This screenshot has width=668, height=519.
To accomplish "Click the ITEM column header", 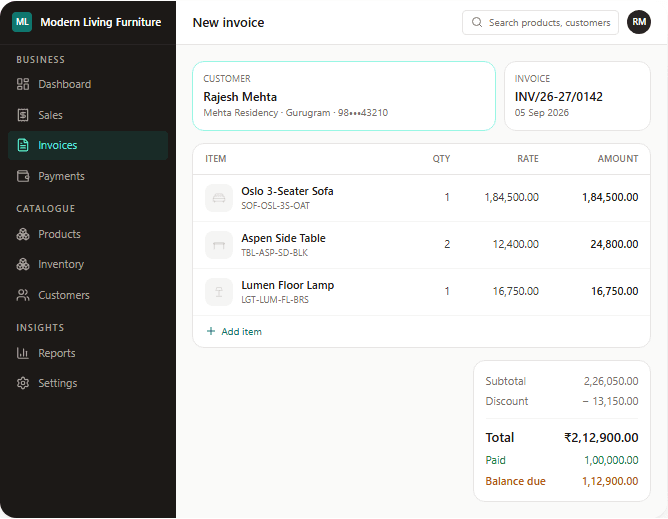I will pos(216,159).
